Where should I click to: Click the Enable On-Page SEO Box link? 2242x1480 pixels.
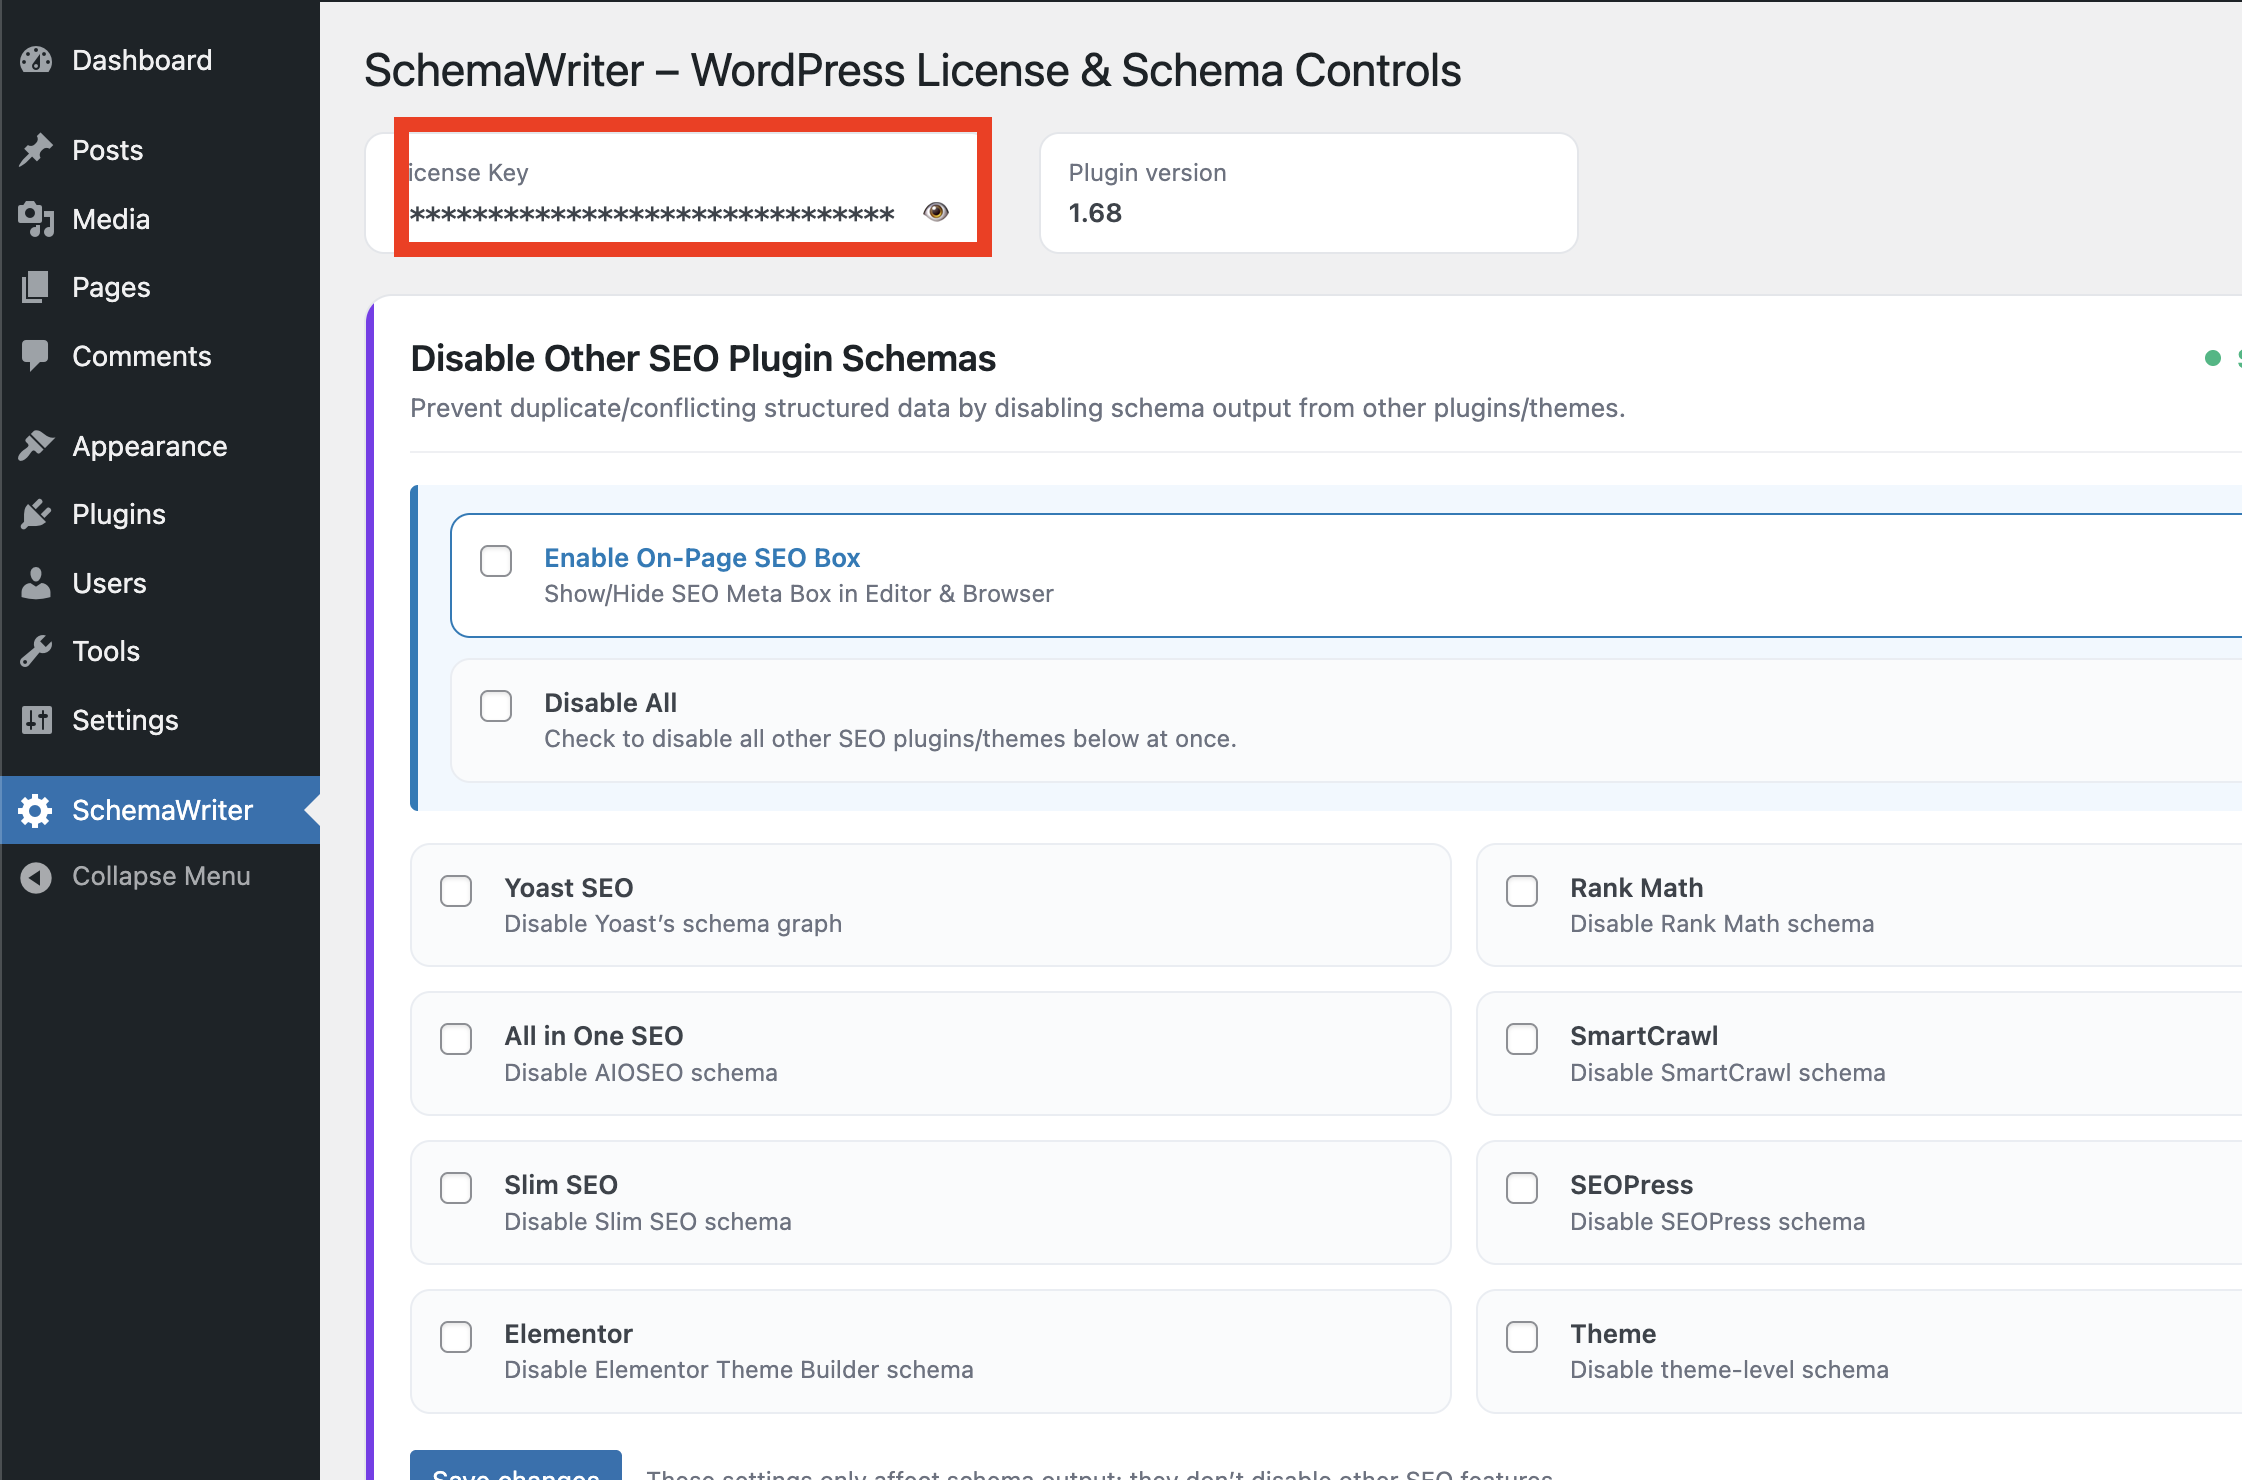click(702, 558)
